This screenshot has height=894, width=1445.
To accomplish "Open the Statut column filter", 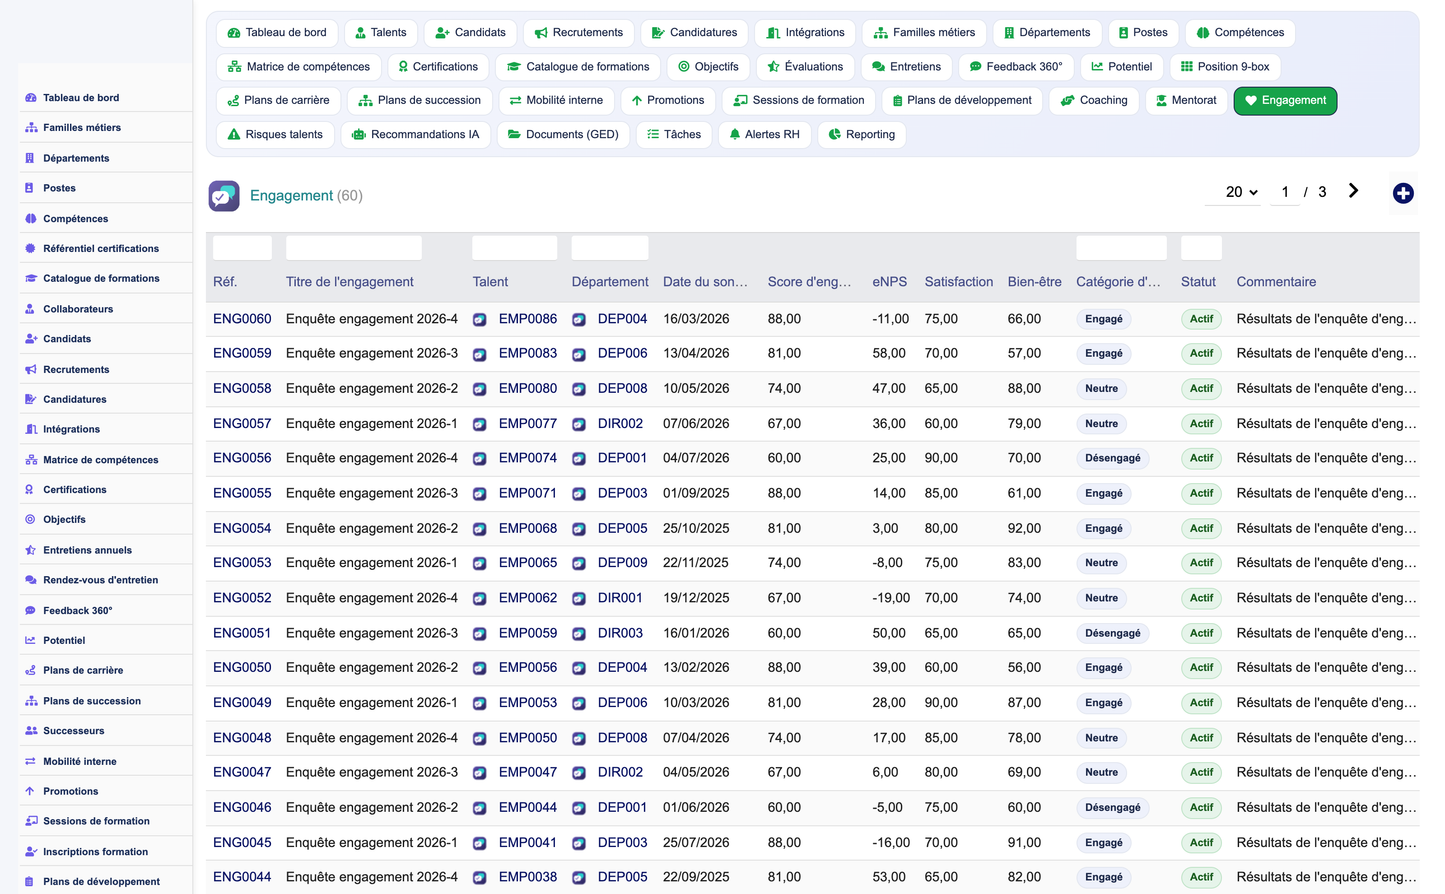I will (x=1201, y=248).
